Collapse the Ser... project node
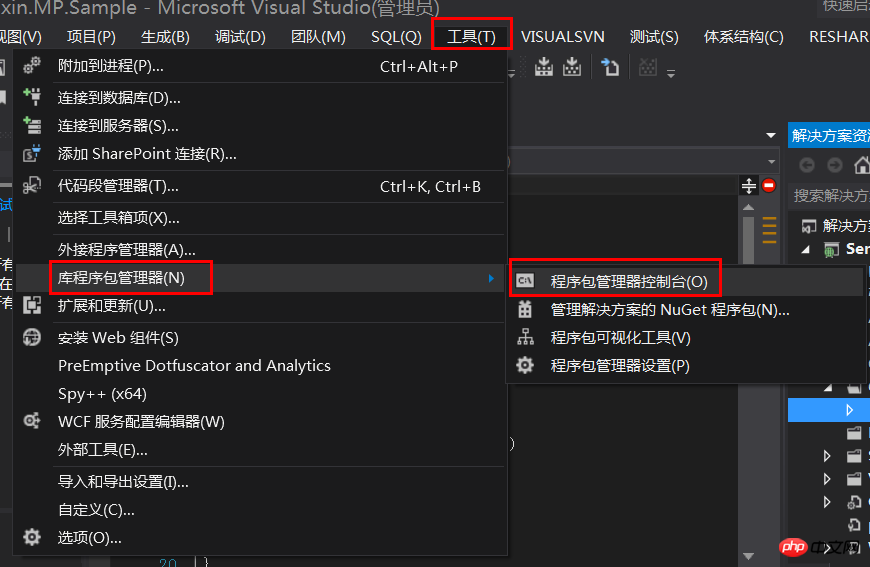870x567 pixels. 806,250
